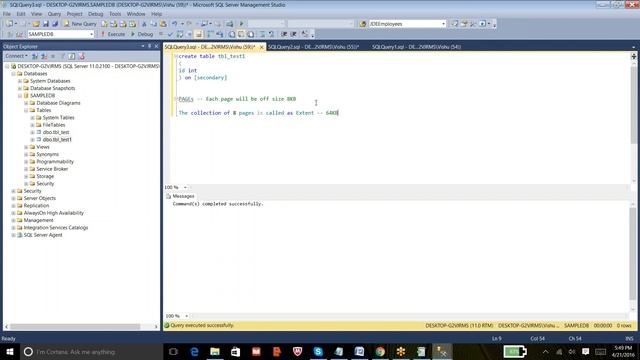640x360 pixels.
Task: Click the Copy icon in toolbar
Action: [x=153, y=24]
